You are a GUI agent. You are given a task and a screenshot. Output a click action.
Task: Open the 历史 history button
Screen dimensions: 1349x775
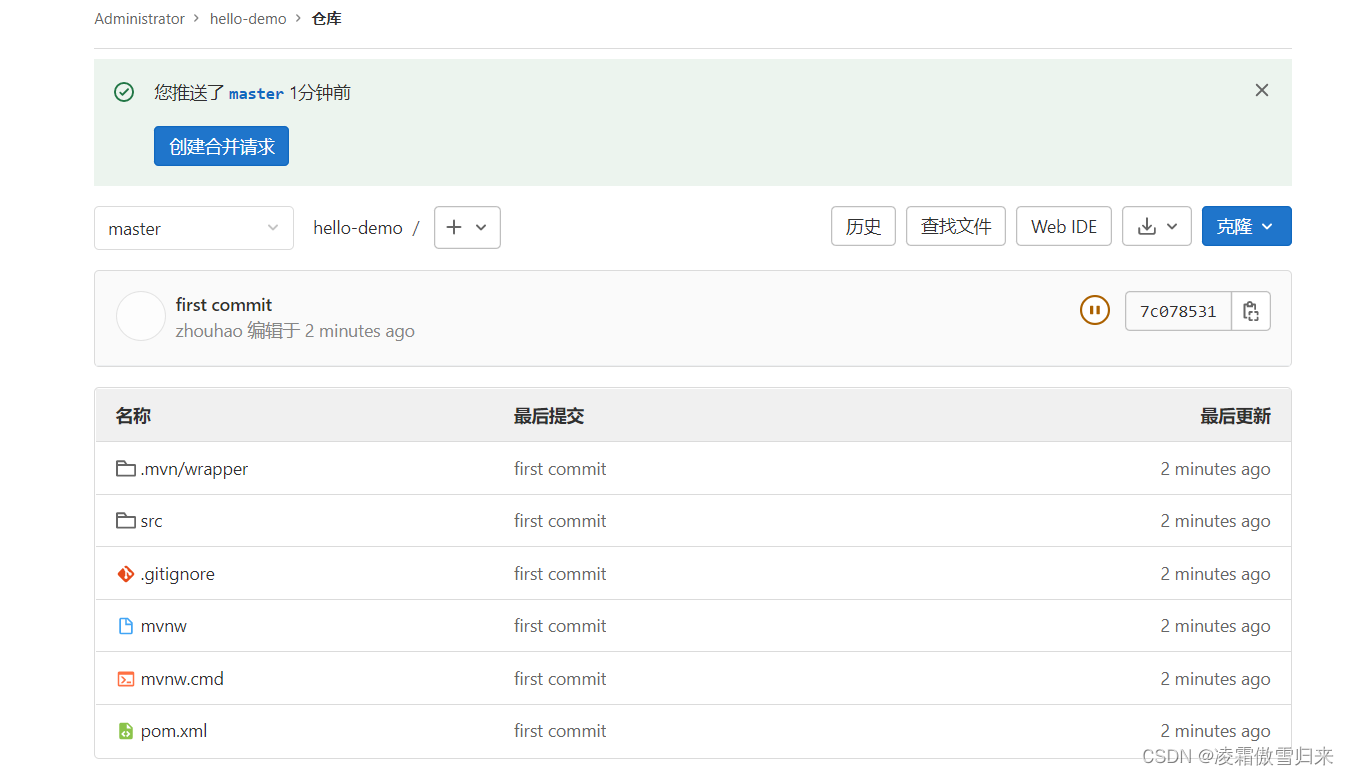863,226
